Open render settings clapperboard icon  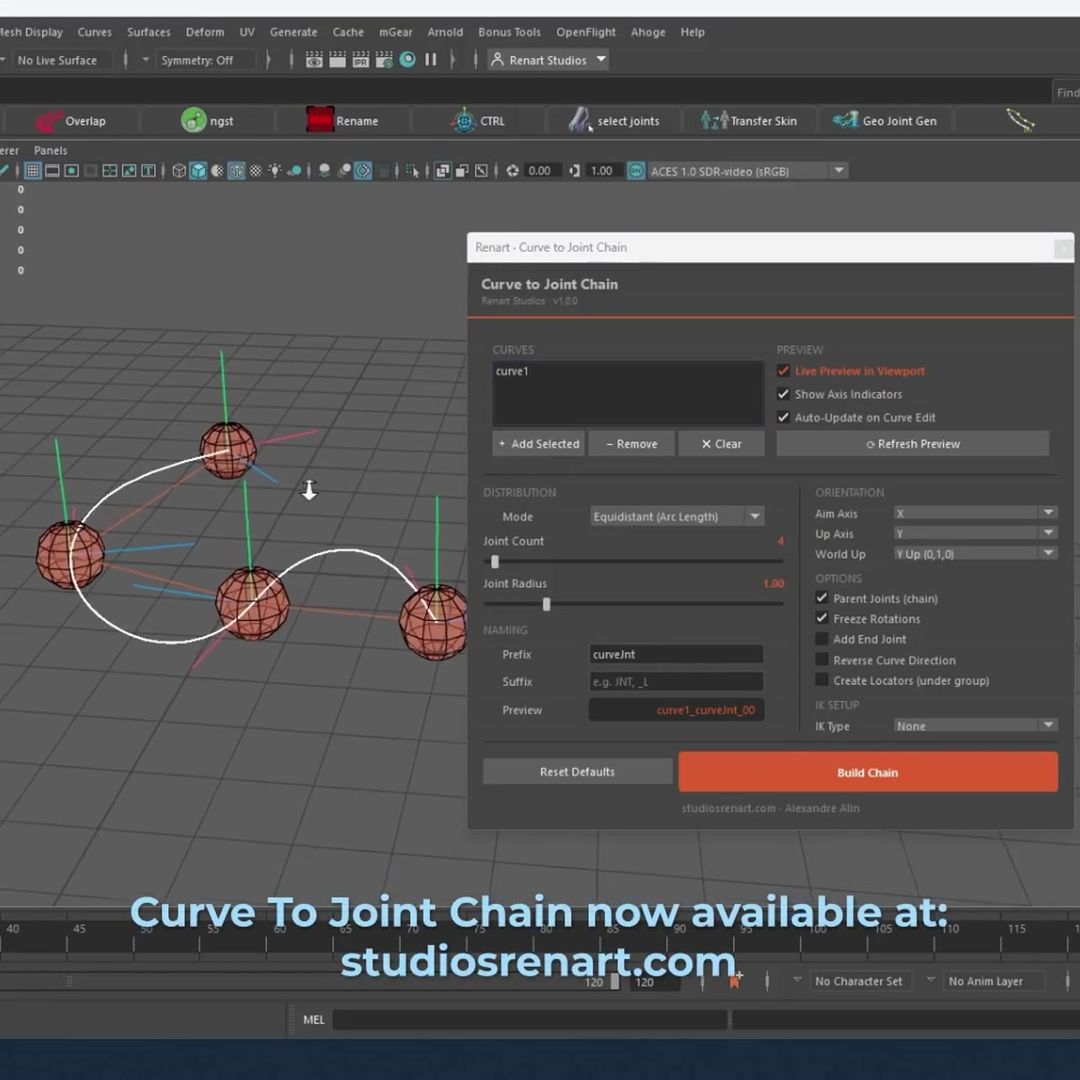point(384,60)
